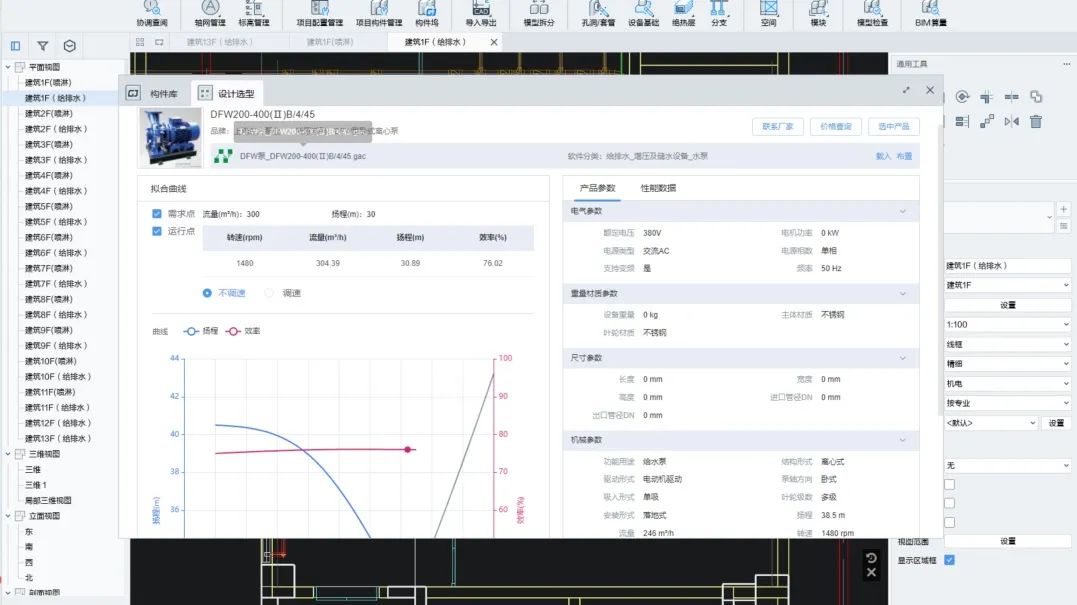
Task: Open 标高管理 in the top toolbar
Action: click(253, 14)
